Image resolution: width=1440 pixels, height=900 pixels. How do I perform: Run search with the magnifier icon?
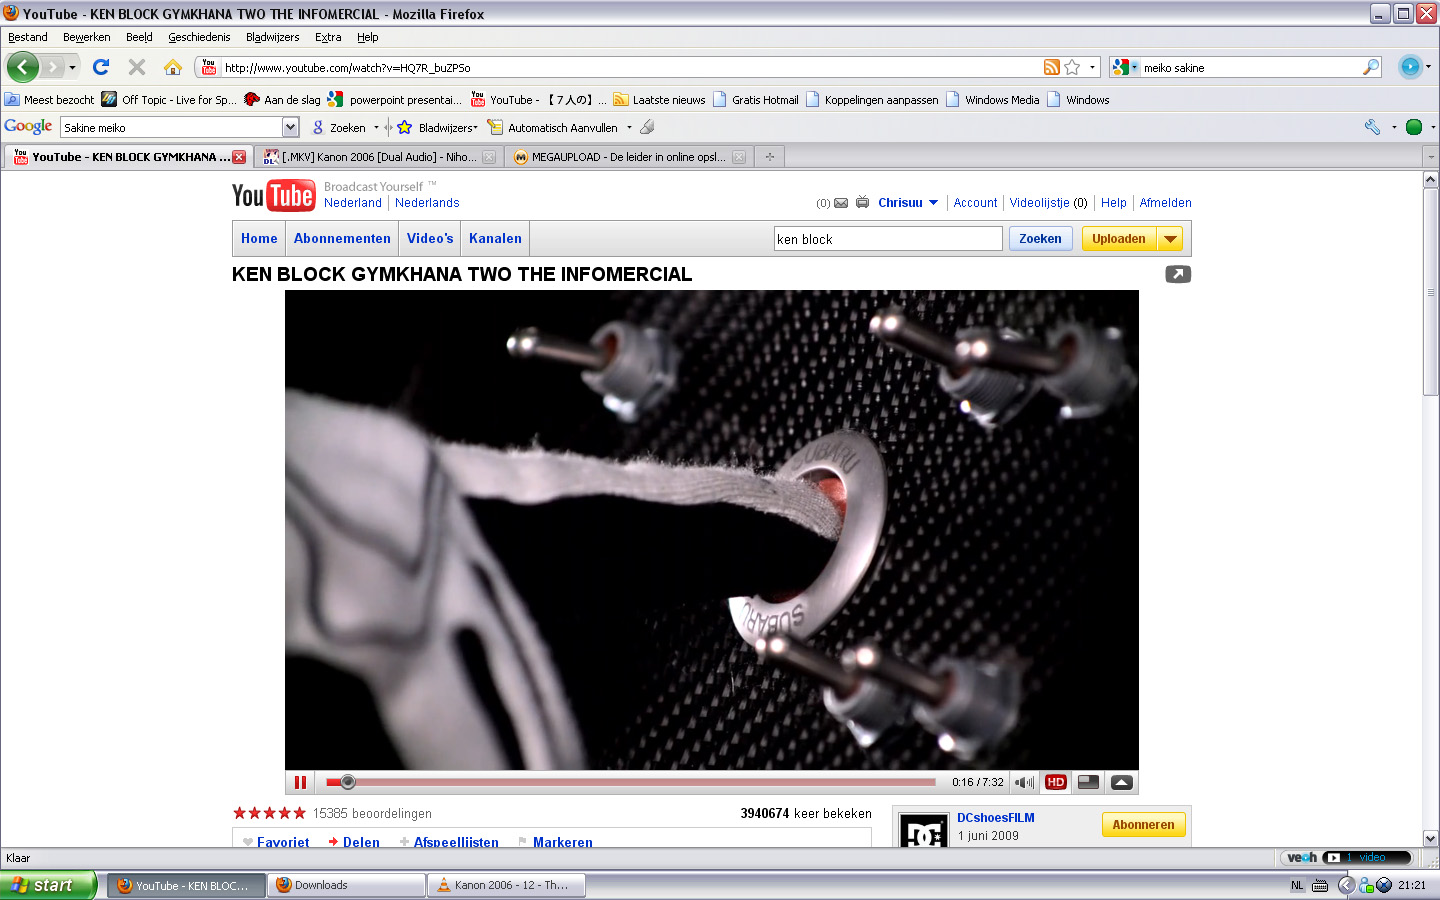[1370, 67]
